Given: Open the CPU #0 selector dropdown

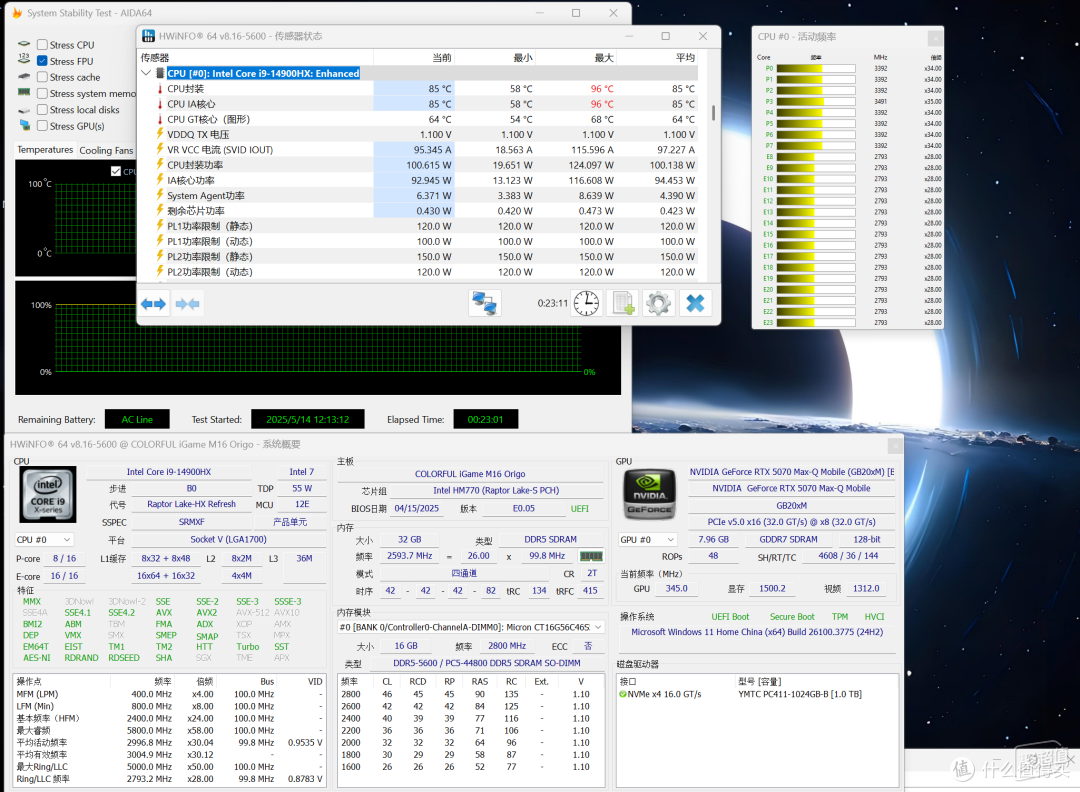Looking at the screenshot, I should point(44,540).
